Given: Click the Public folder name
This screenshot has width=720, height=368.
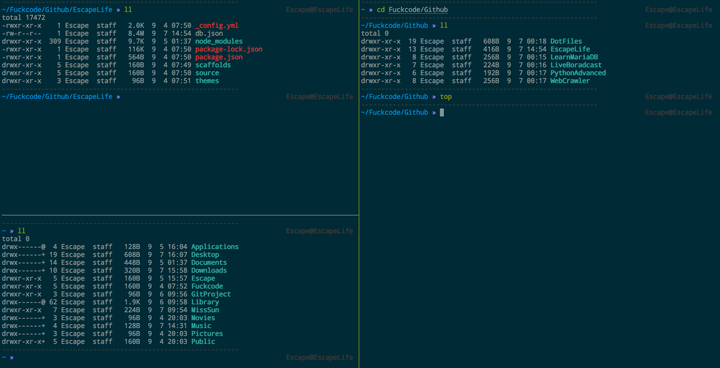Looking at the screenshot, I should tap(203, 341).
